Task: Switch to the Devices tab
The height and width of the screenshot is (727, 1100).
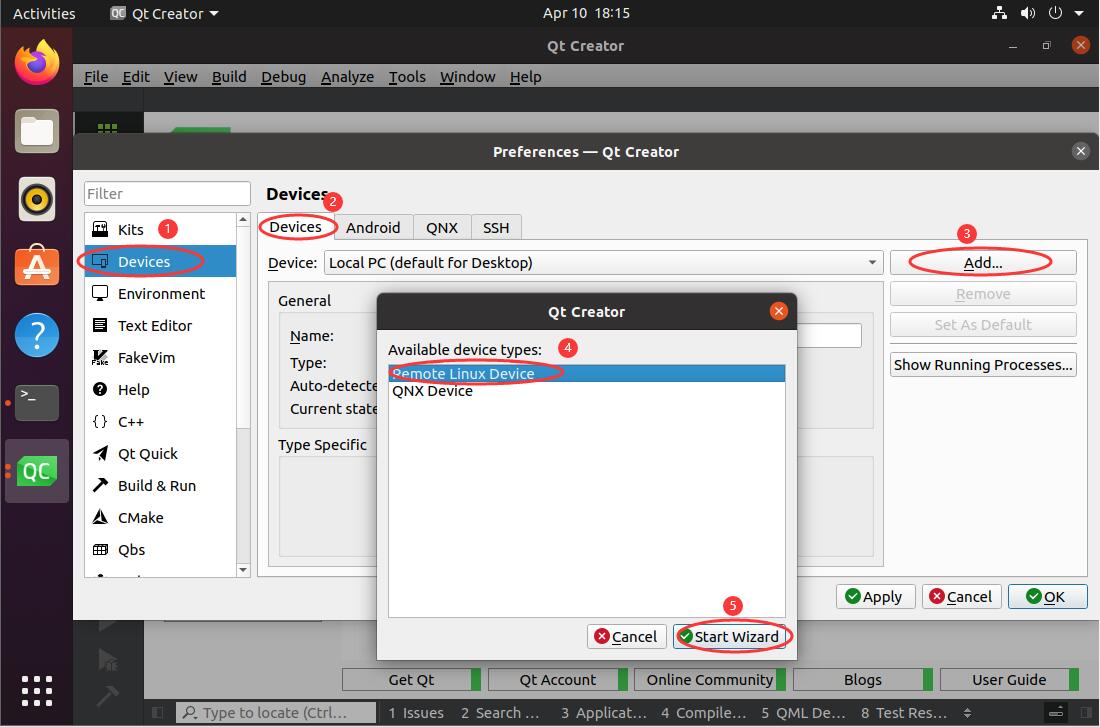Action: click(x=295, y=227)
